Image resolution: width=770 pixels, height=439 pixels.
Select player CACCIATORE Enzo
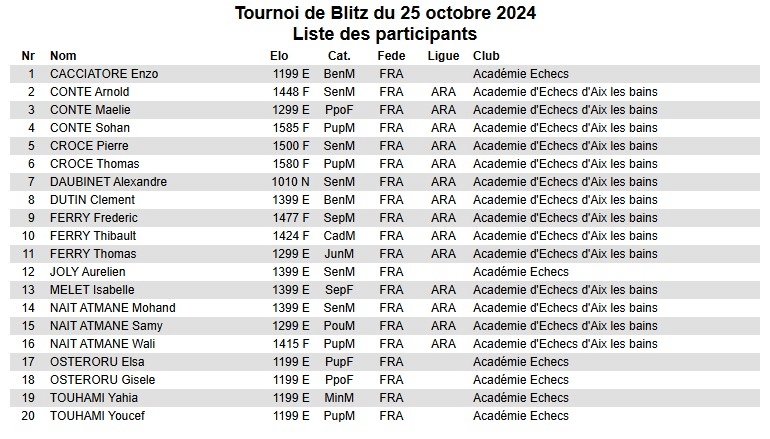[104, 74]
